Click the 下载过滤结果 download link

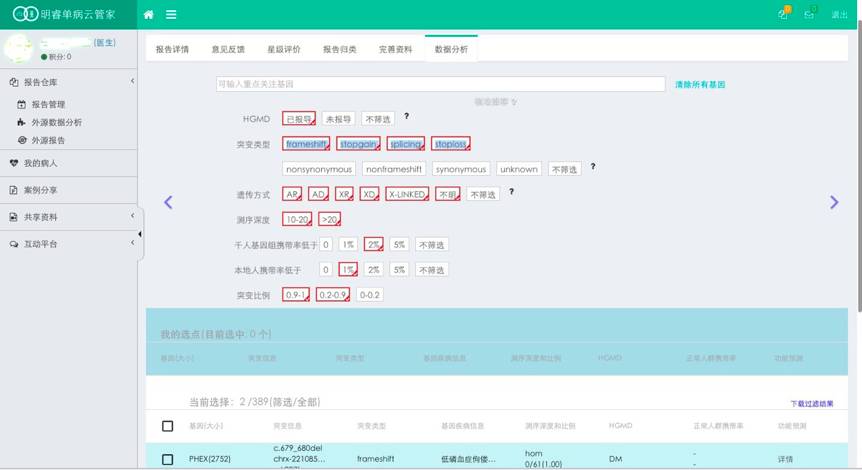pos(811,404)
